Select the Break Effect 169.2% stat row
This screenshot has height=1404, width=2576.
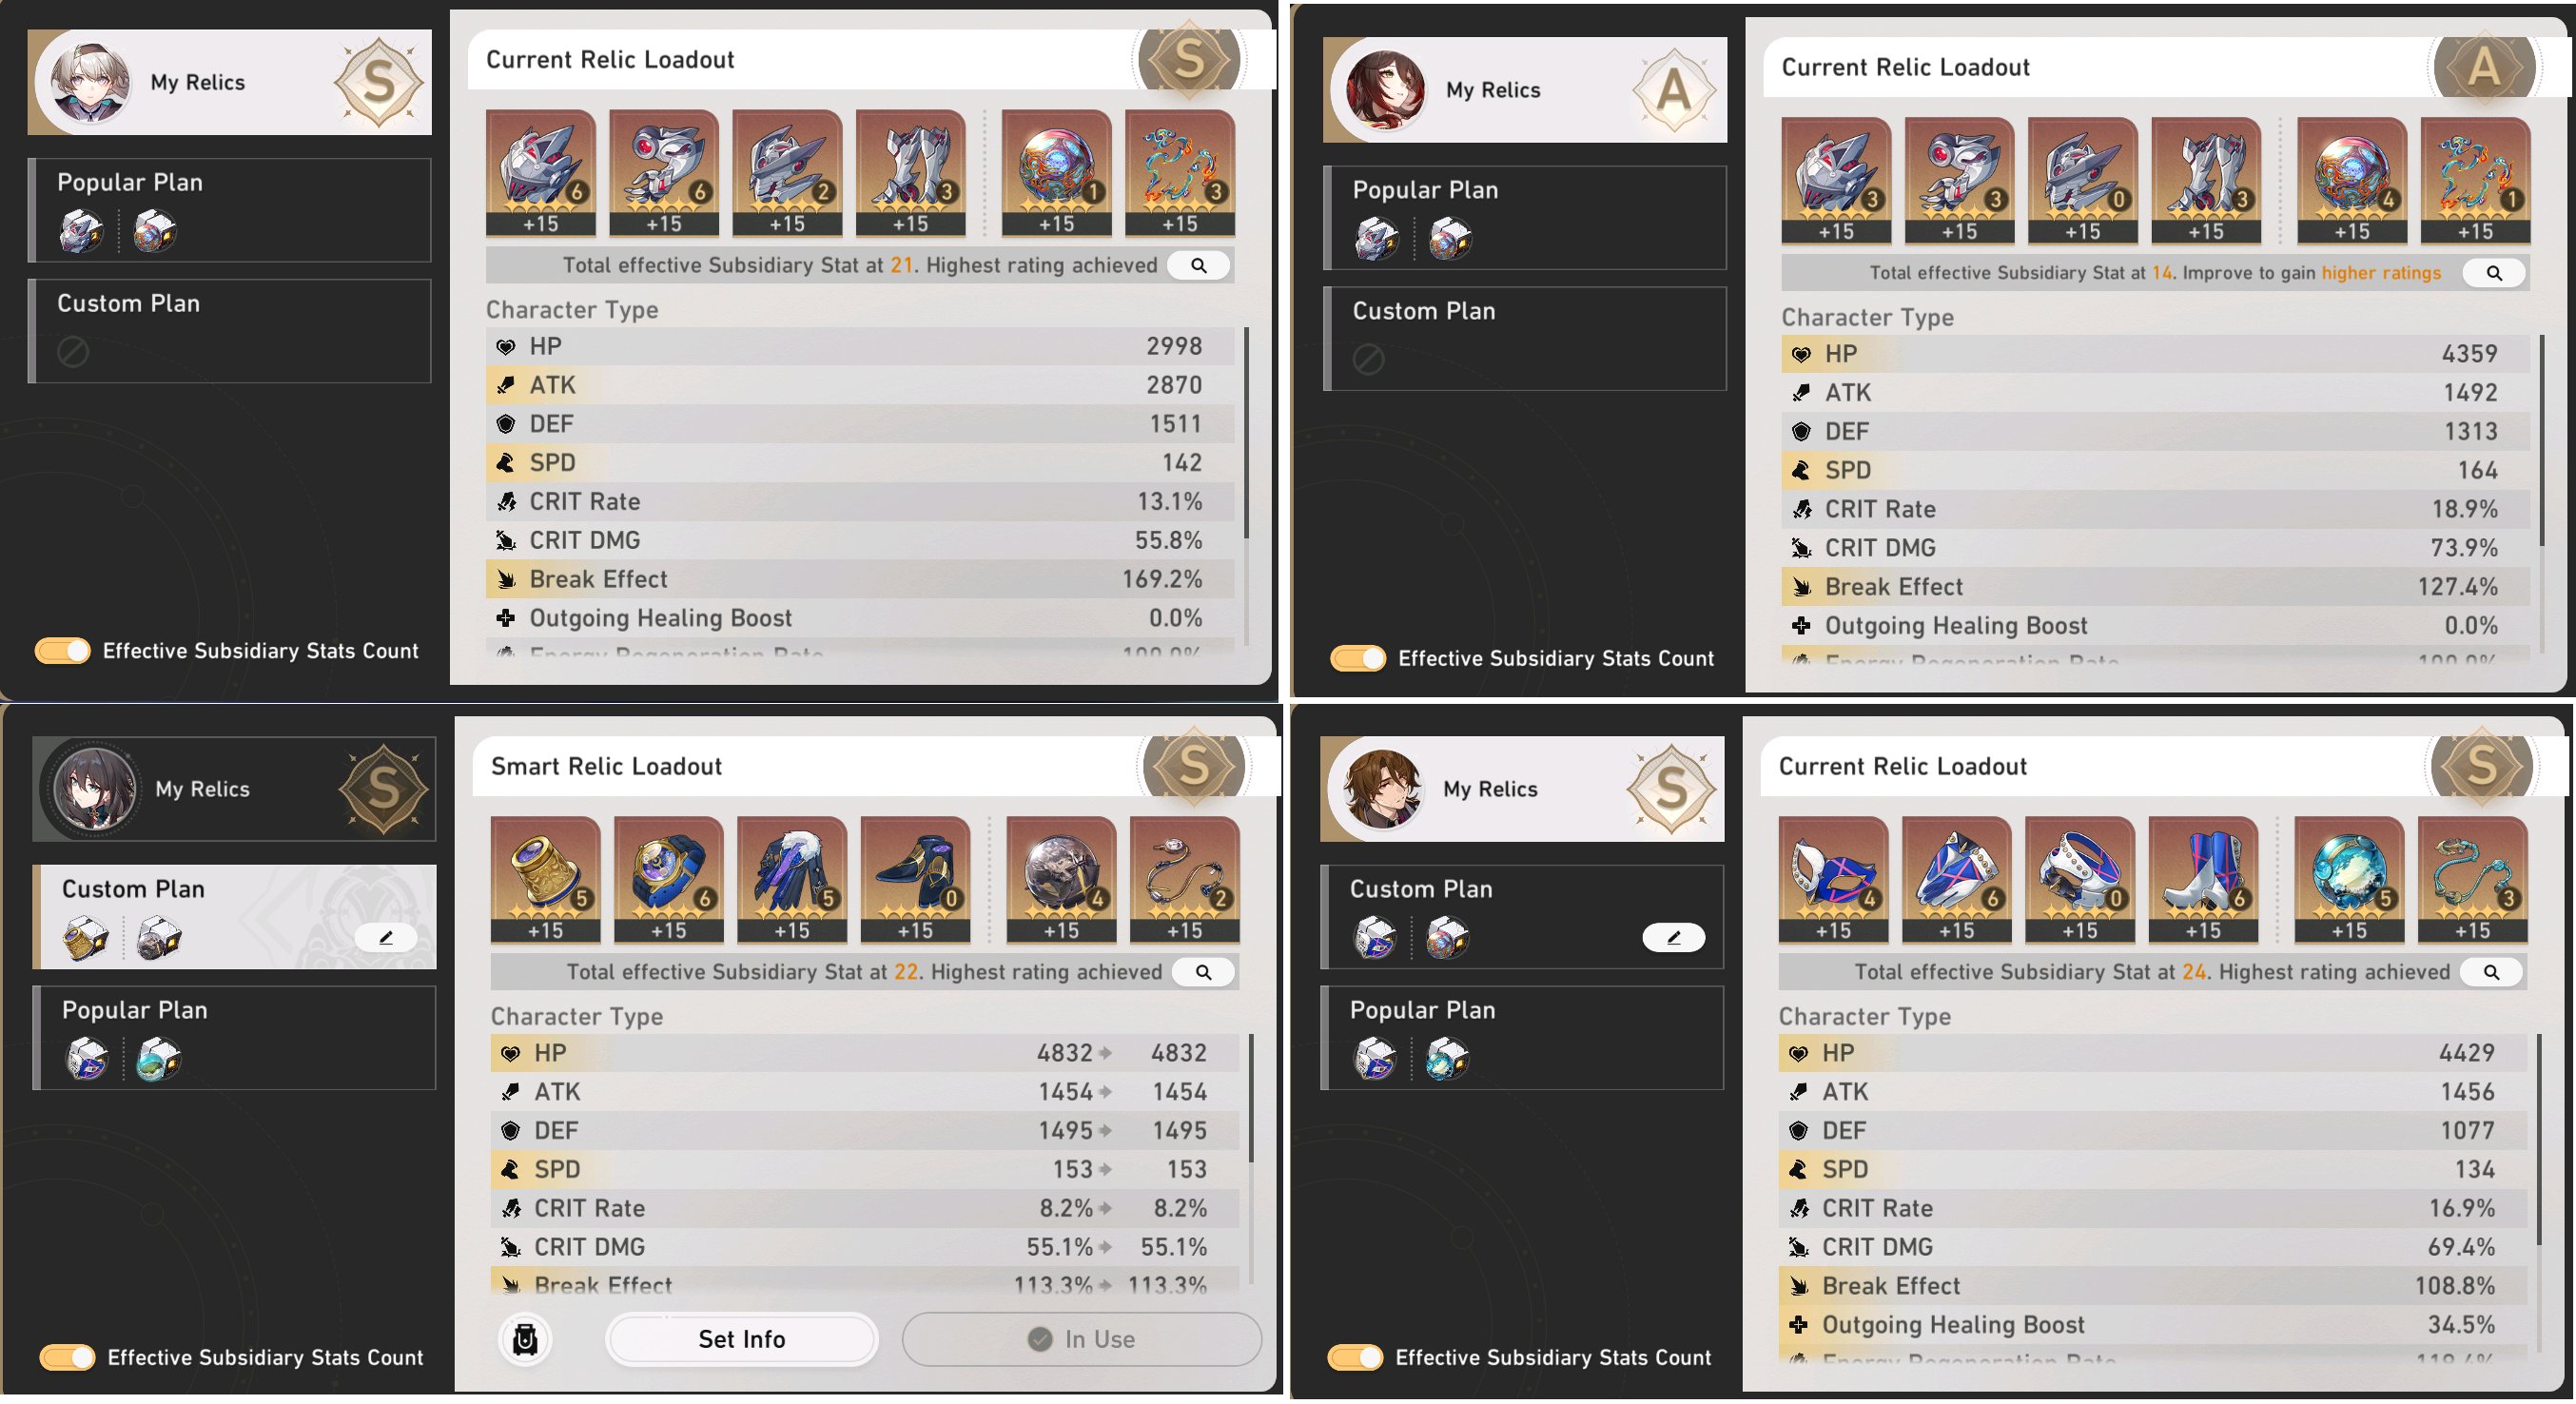point(860,579)
